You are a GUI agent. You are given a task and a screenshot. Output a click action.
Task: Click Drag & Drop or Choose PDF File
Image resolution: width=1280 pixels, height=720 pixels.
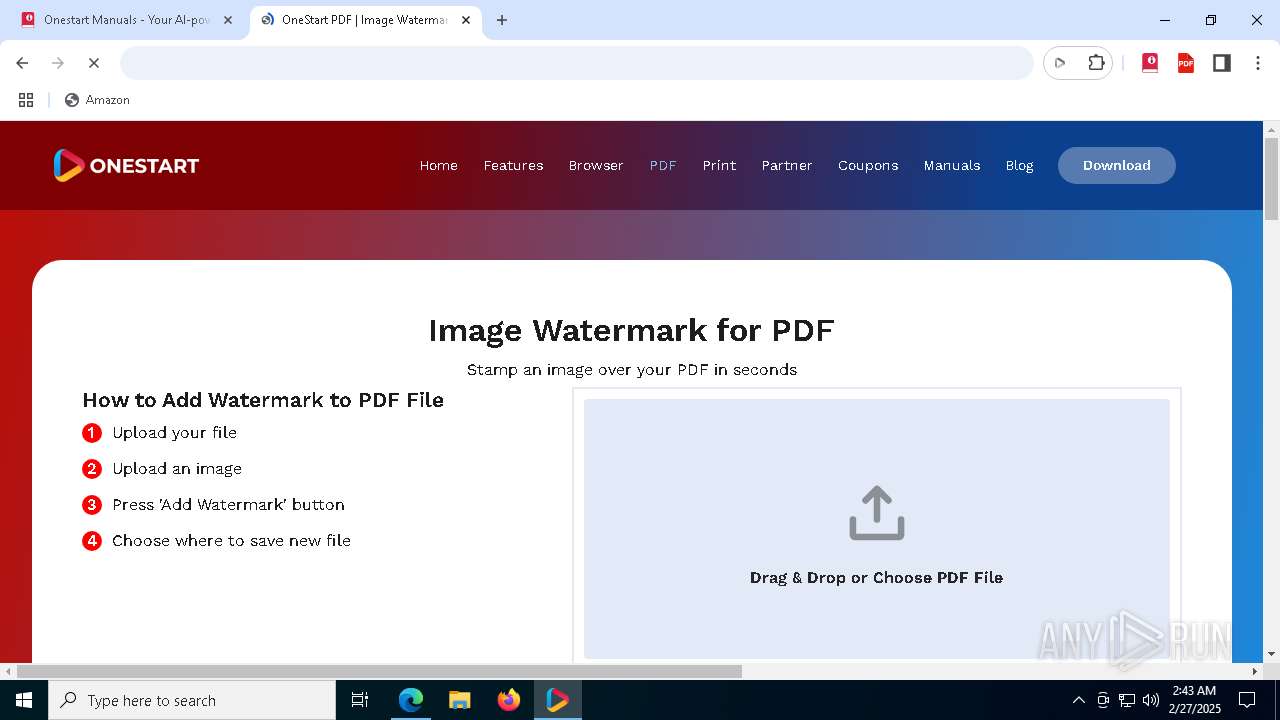876,578
